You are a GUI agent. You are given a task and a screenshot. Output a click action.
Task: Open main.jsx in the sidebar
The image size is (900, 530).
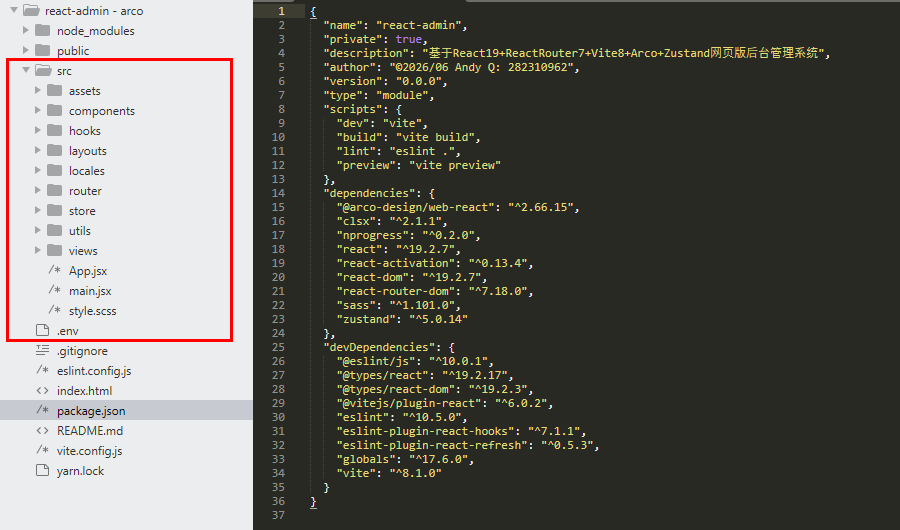click(90, 291)
